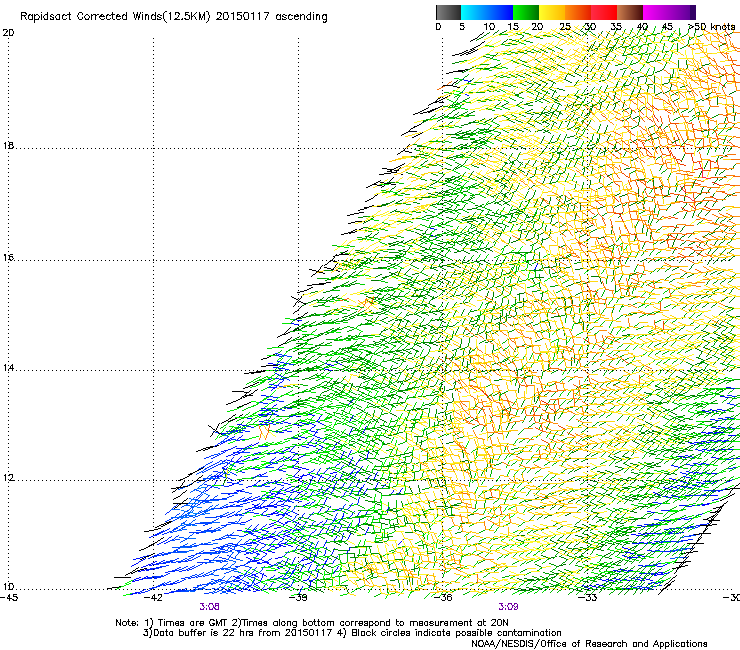
Task: Click the '>50 knots' legend label
Action: coord(711,26)
